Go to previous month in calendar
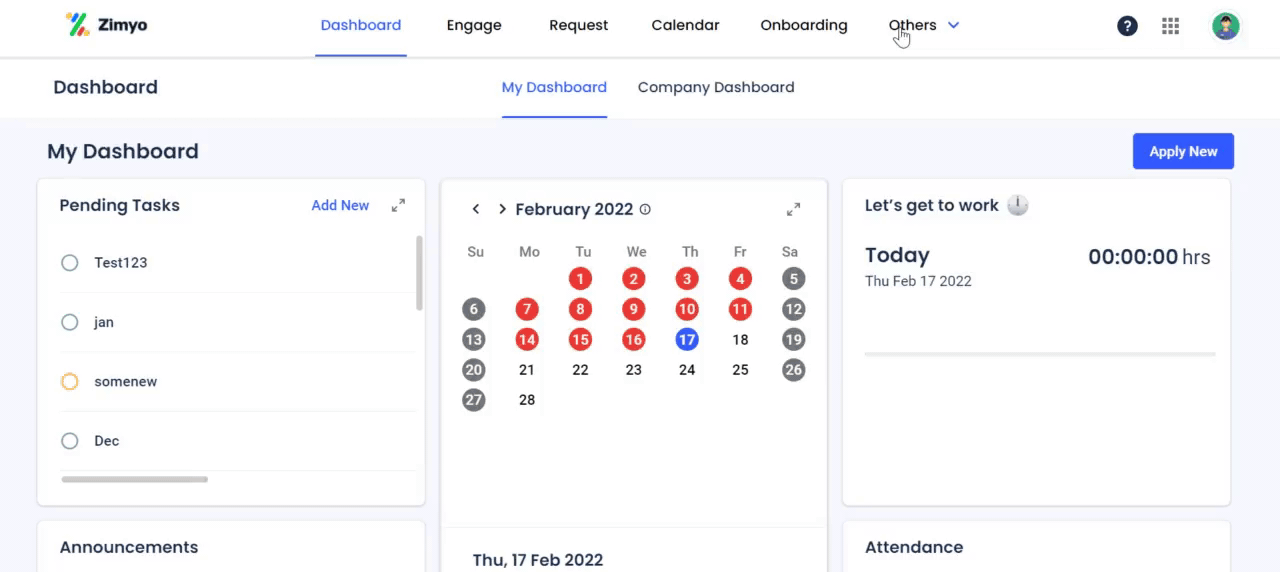 475,209
